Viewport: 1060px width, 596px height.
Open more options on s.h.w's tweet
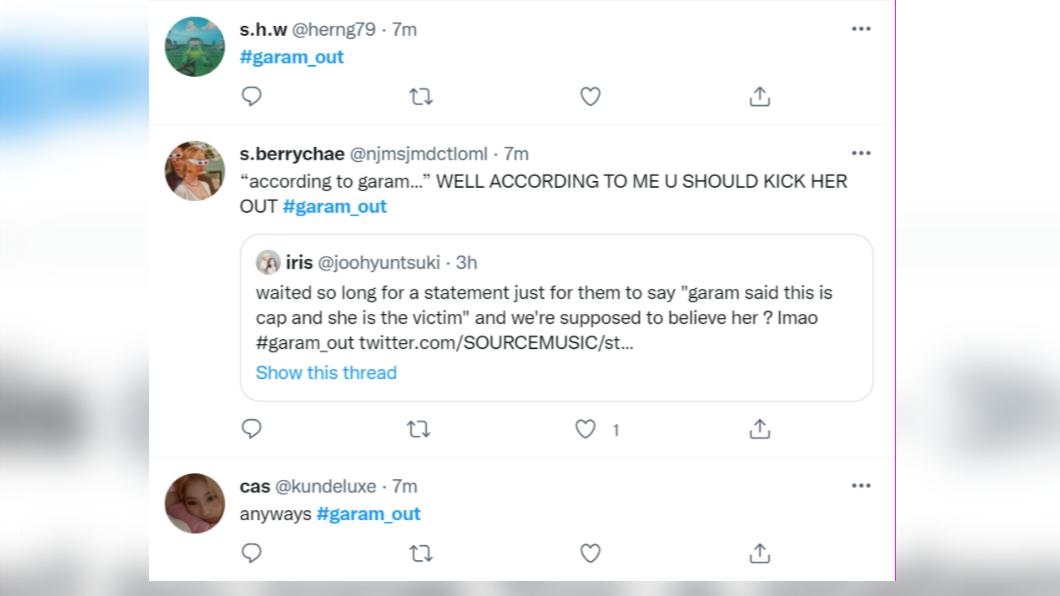[x=861, y=29]
